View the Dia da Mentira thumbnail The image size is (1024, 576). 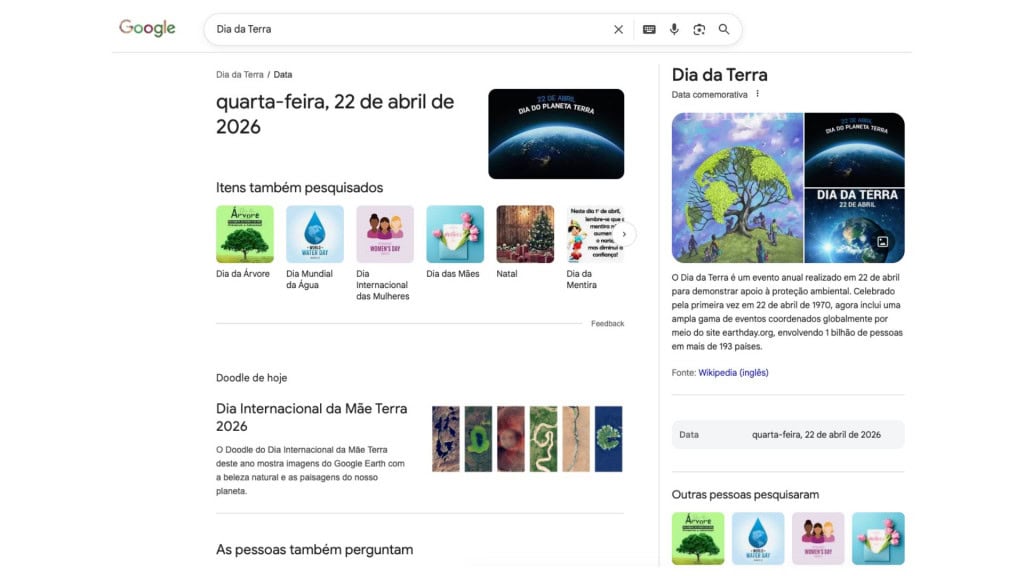coord(594,232)
